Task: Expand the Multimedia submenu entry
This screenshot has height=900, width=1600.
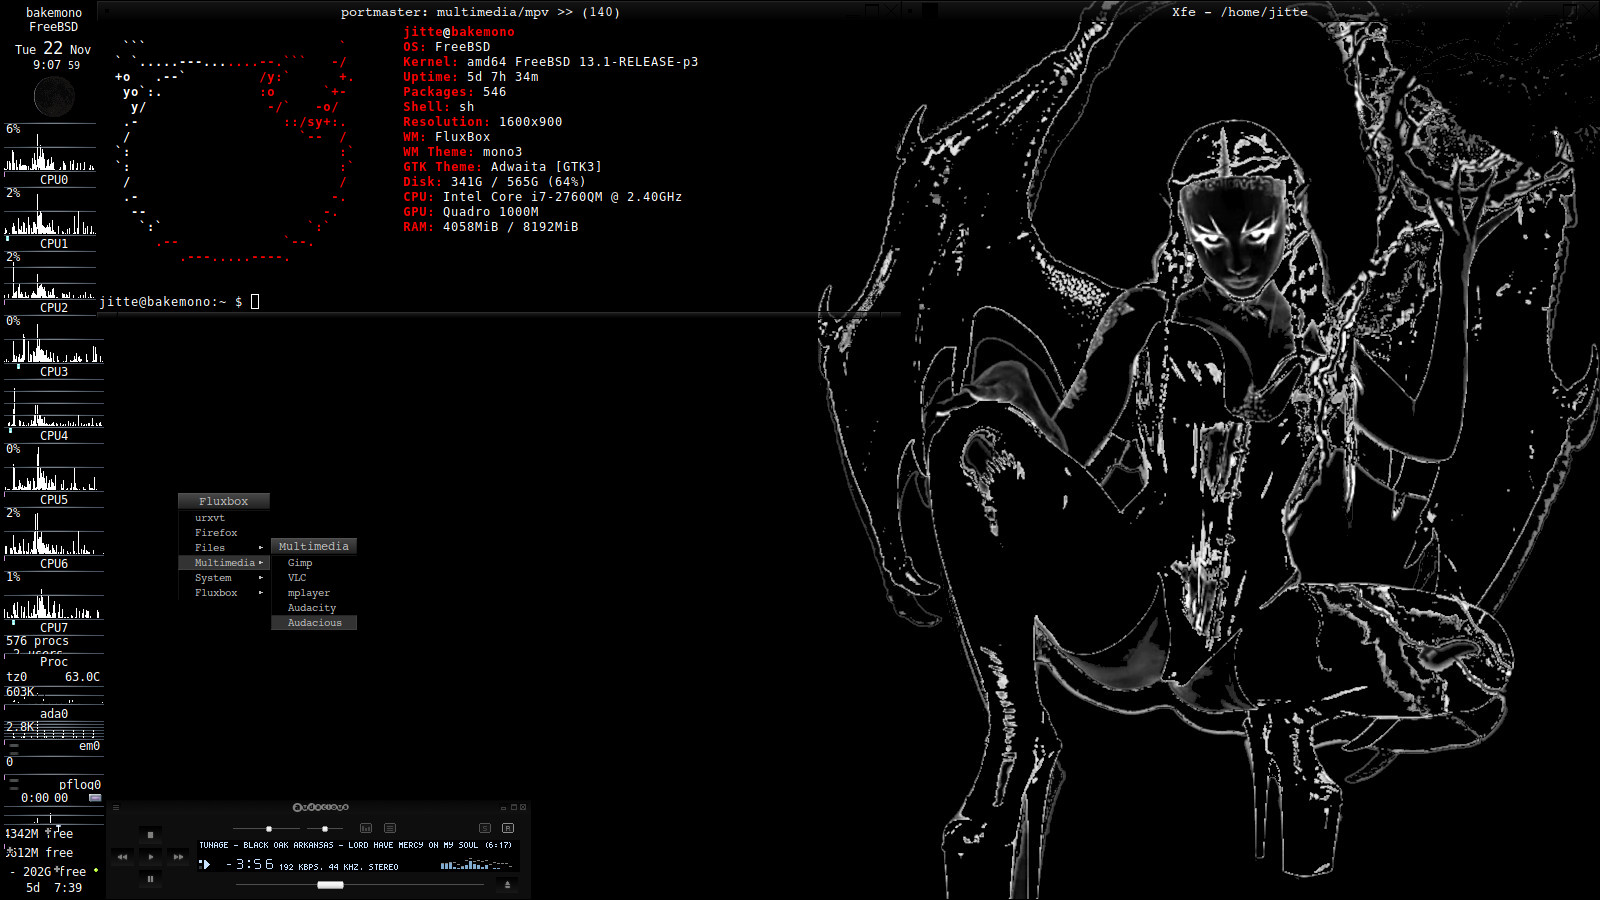Action: point(224,563)
